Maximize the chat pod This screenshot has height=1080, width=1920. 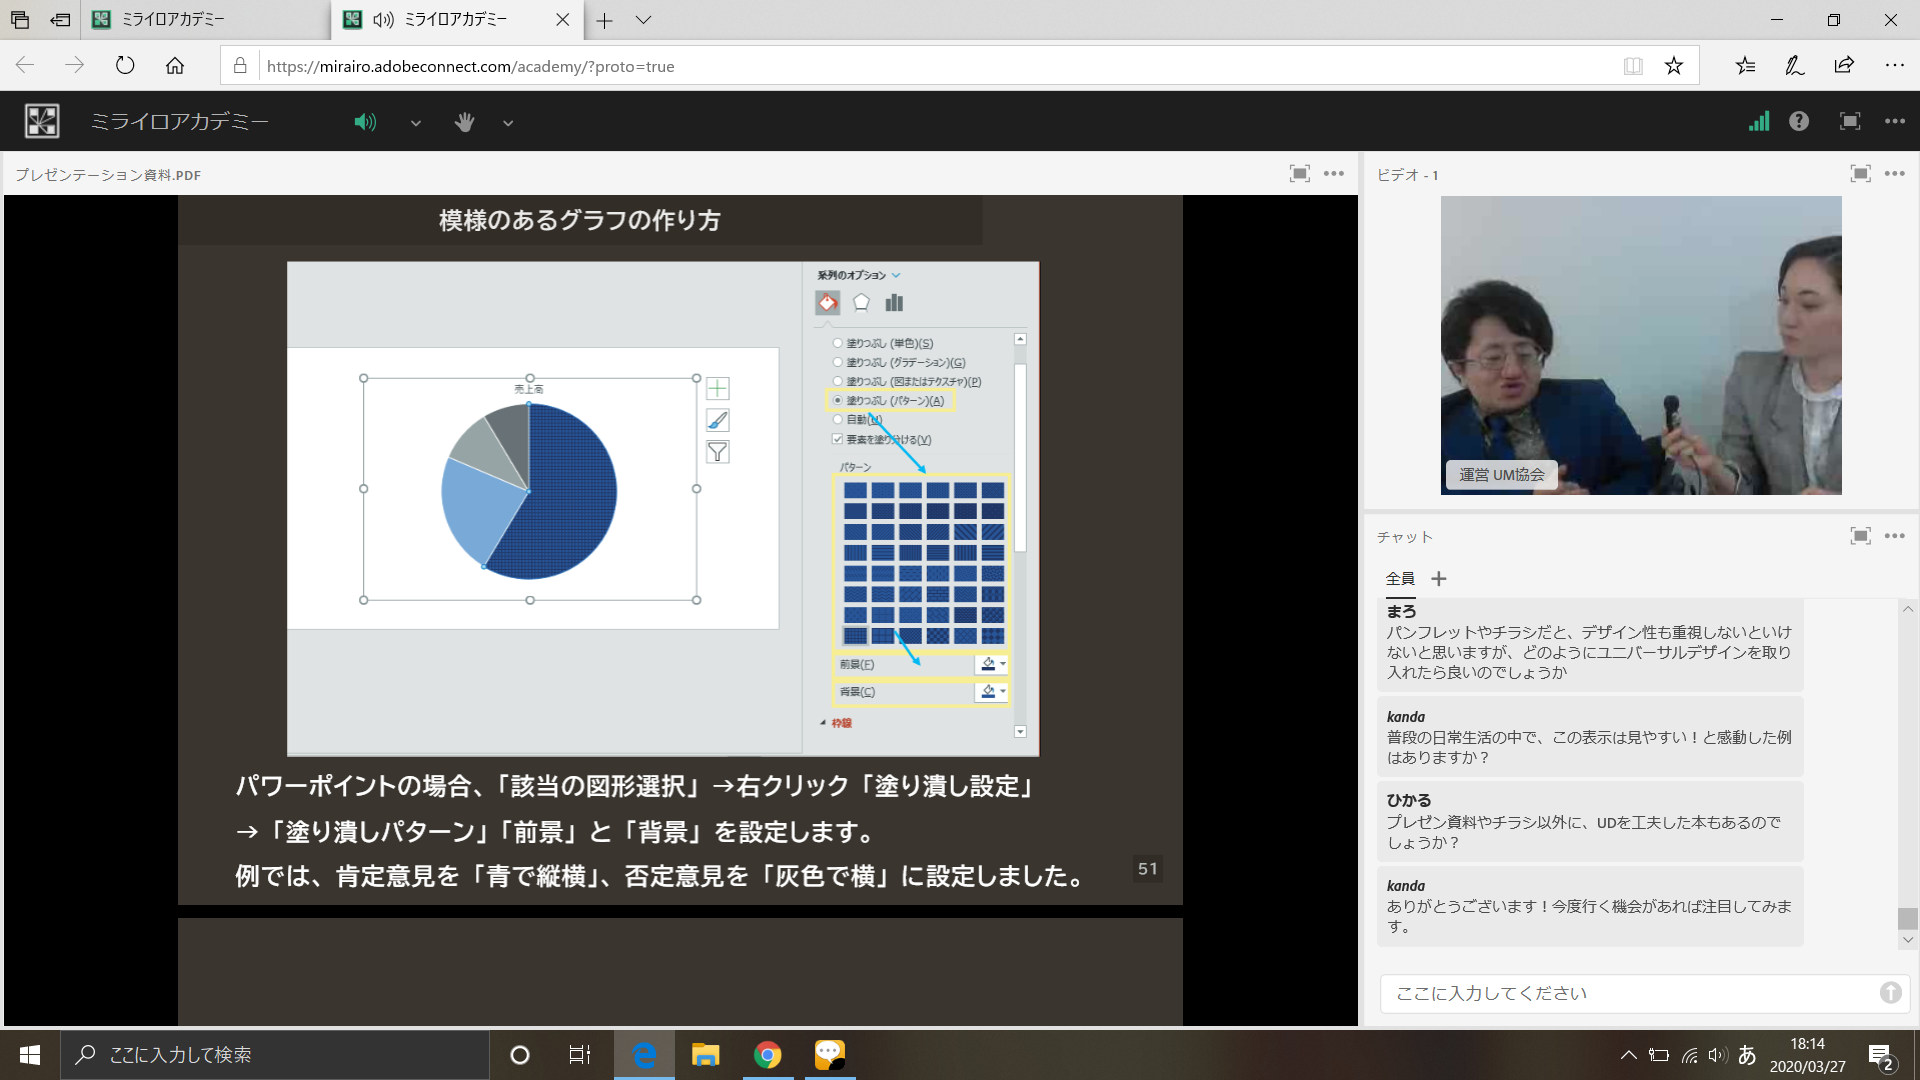click(x=1860, y=536)
